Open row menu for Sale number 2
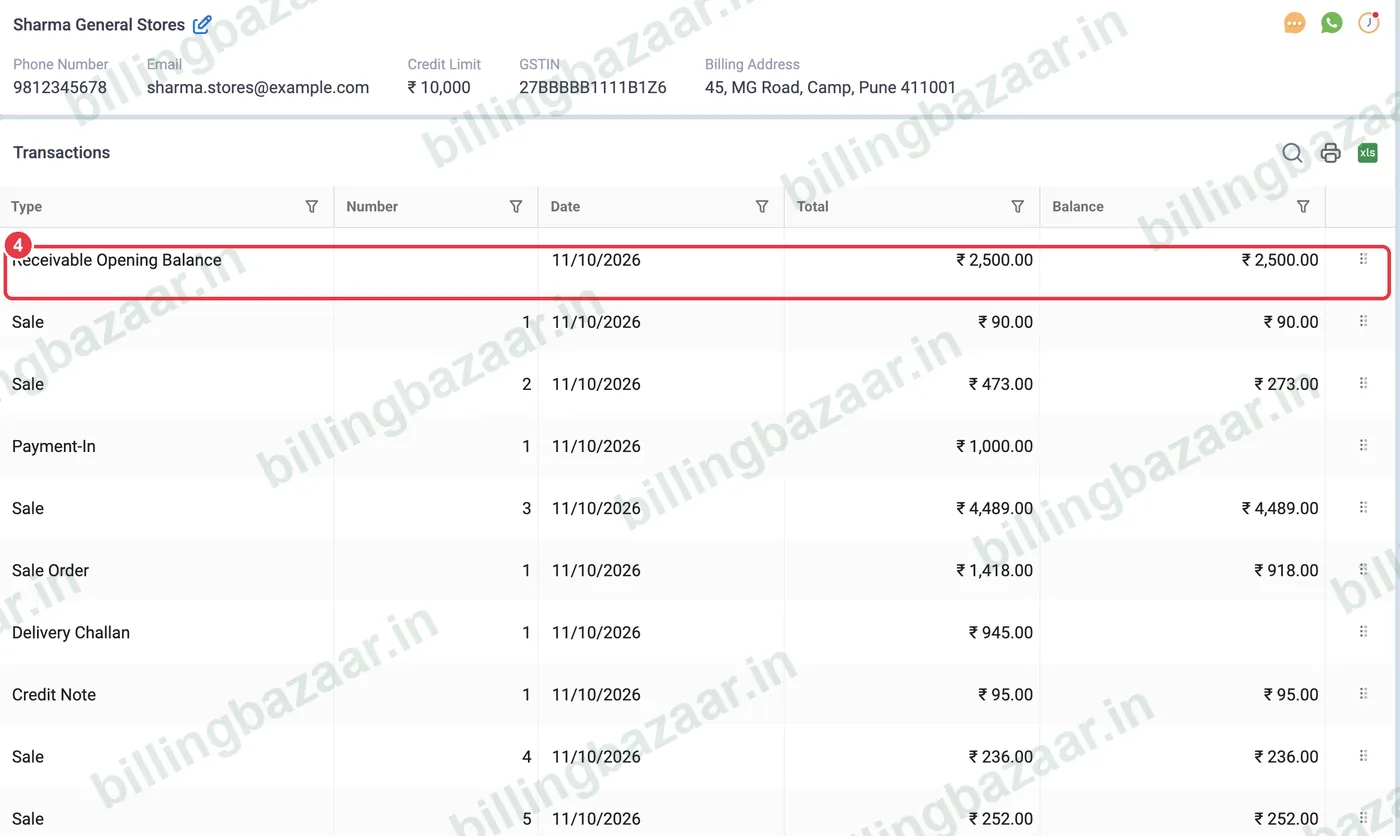 1363,384
